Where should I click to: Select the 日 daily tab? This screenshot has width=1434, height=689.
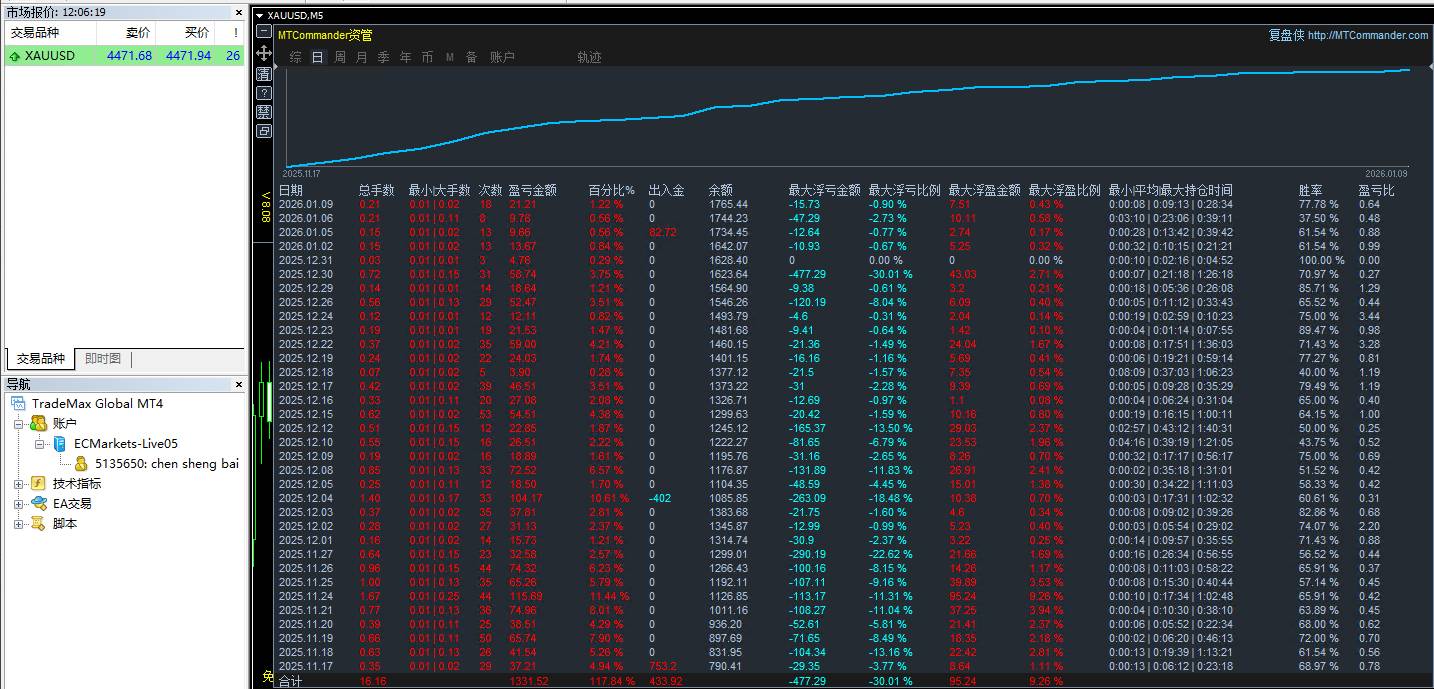pos(318,58)
